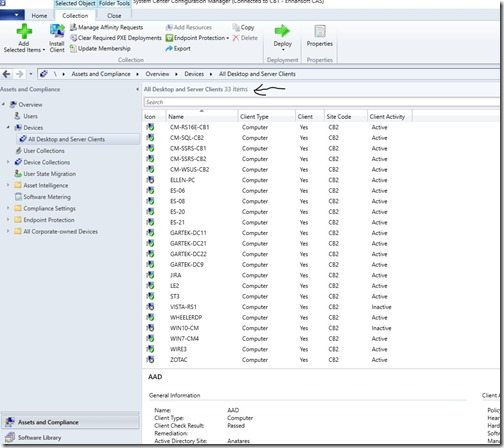Collapse the Devices tree node
Viewport: 504px width, 448px height.
(x=8, y=127)
